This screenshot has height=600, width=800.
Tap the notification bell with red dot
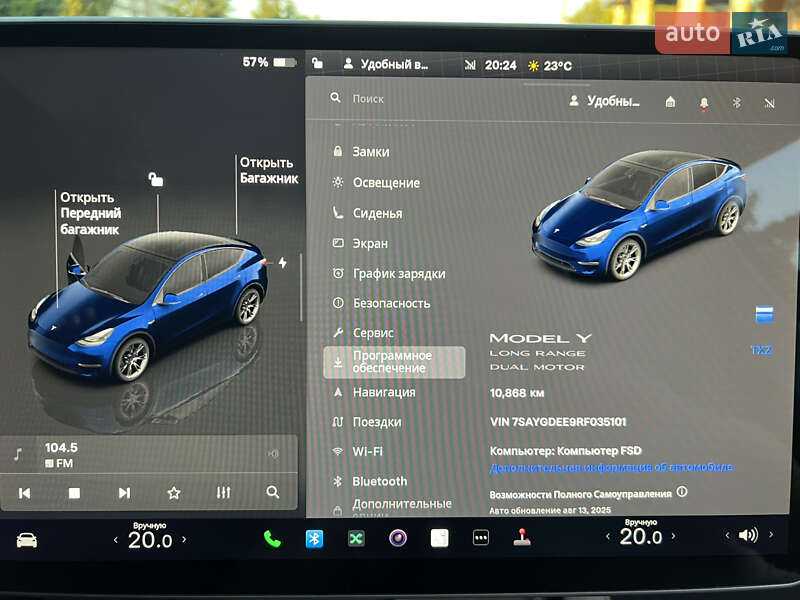point(704,101)
